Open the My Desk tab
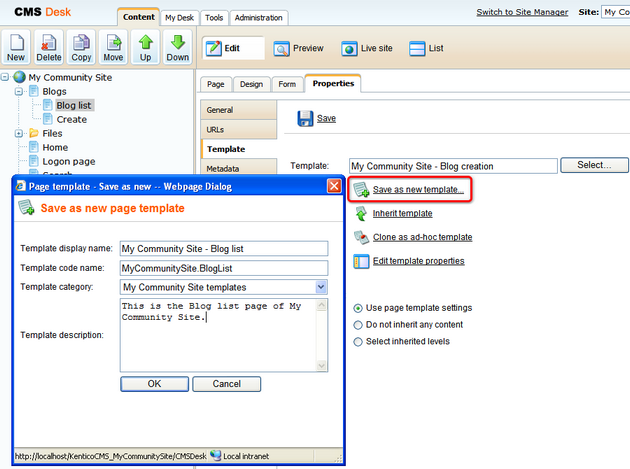The image size is (630, 469). pyautogui.click(x=180, y=18)
